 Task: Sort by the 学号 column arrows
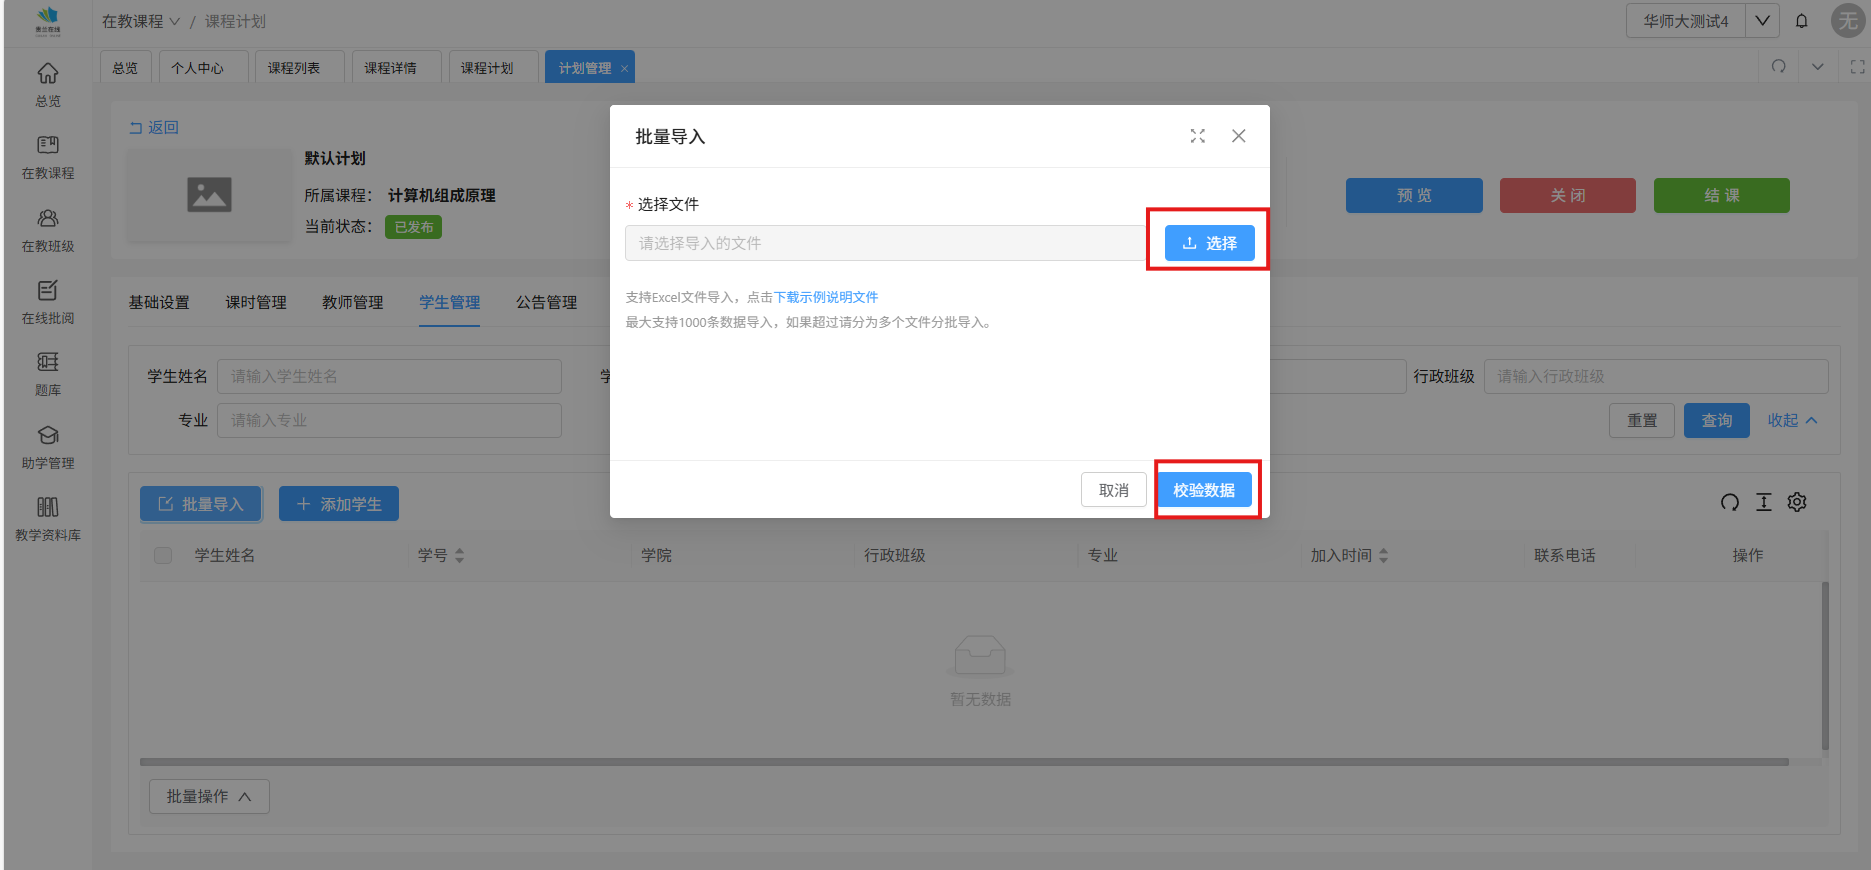[459, 555]
